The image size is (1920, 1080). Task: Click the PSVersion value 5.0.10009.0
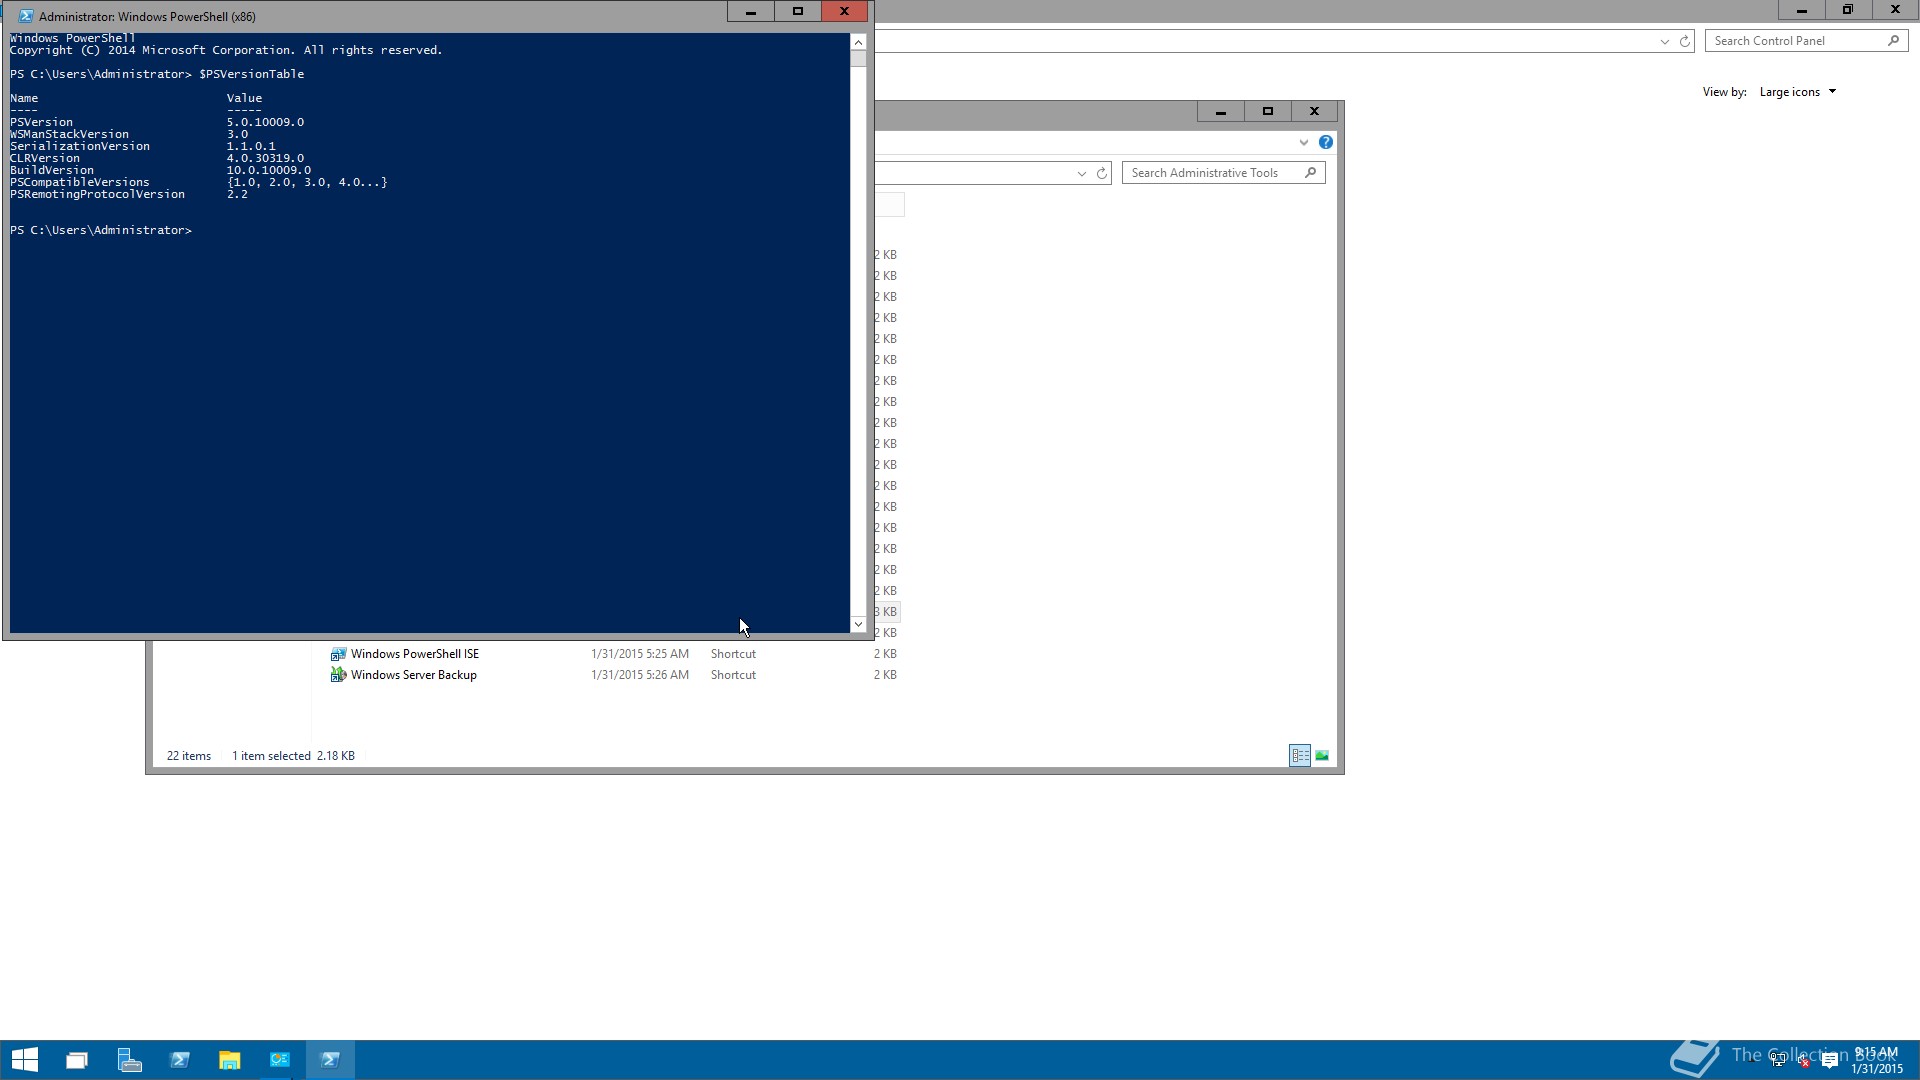pos(265,122)
